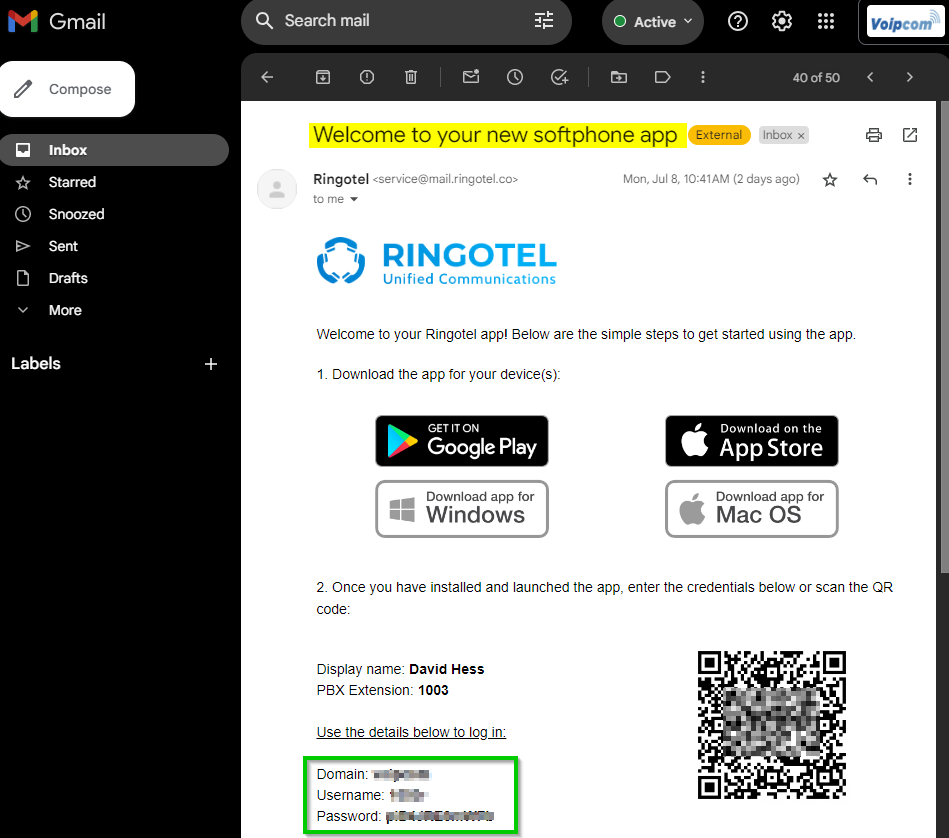This screenshot has height=838, width=949.
Task: Open the Settings gear
Action: tap(781, 22)
